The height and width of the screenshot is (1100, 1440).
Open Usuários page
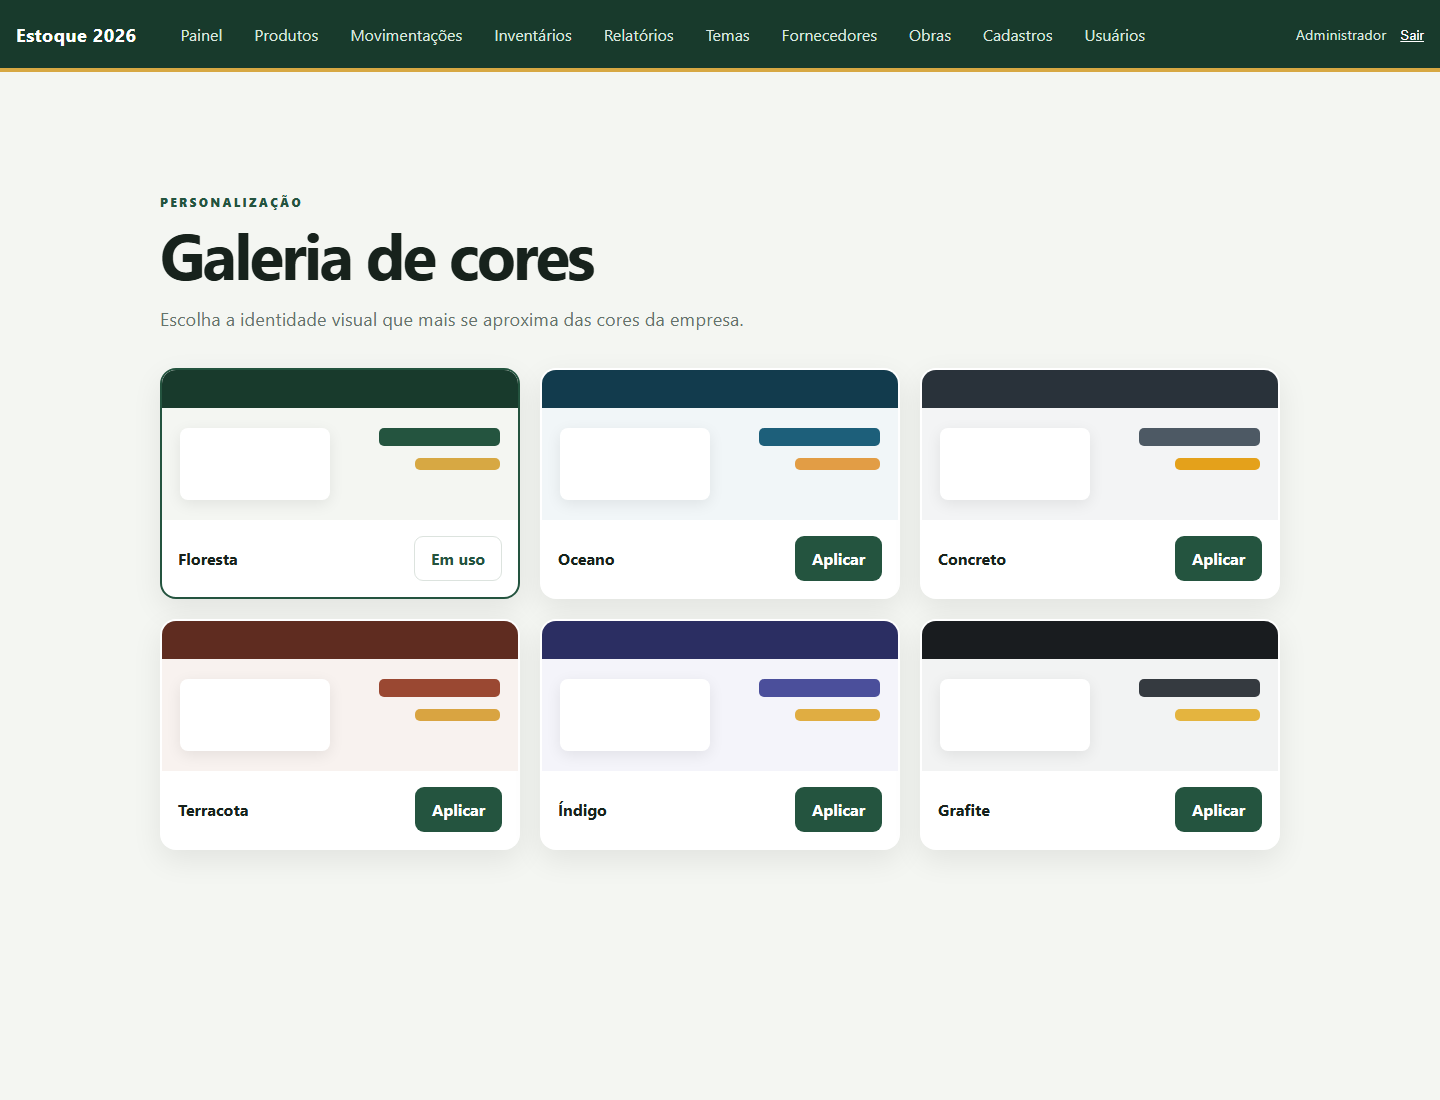tap(1115, 35)
